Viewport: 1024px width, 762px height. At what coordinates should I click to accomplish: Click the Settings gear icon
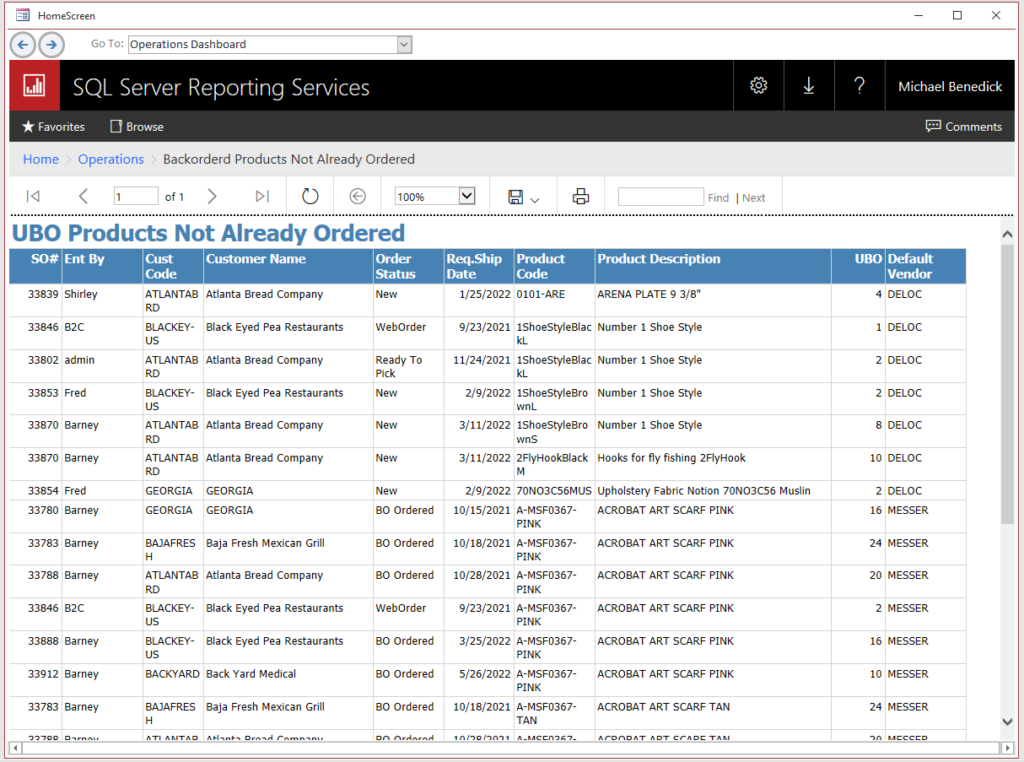[x=758, y=86]
